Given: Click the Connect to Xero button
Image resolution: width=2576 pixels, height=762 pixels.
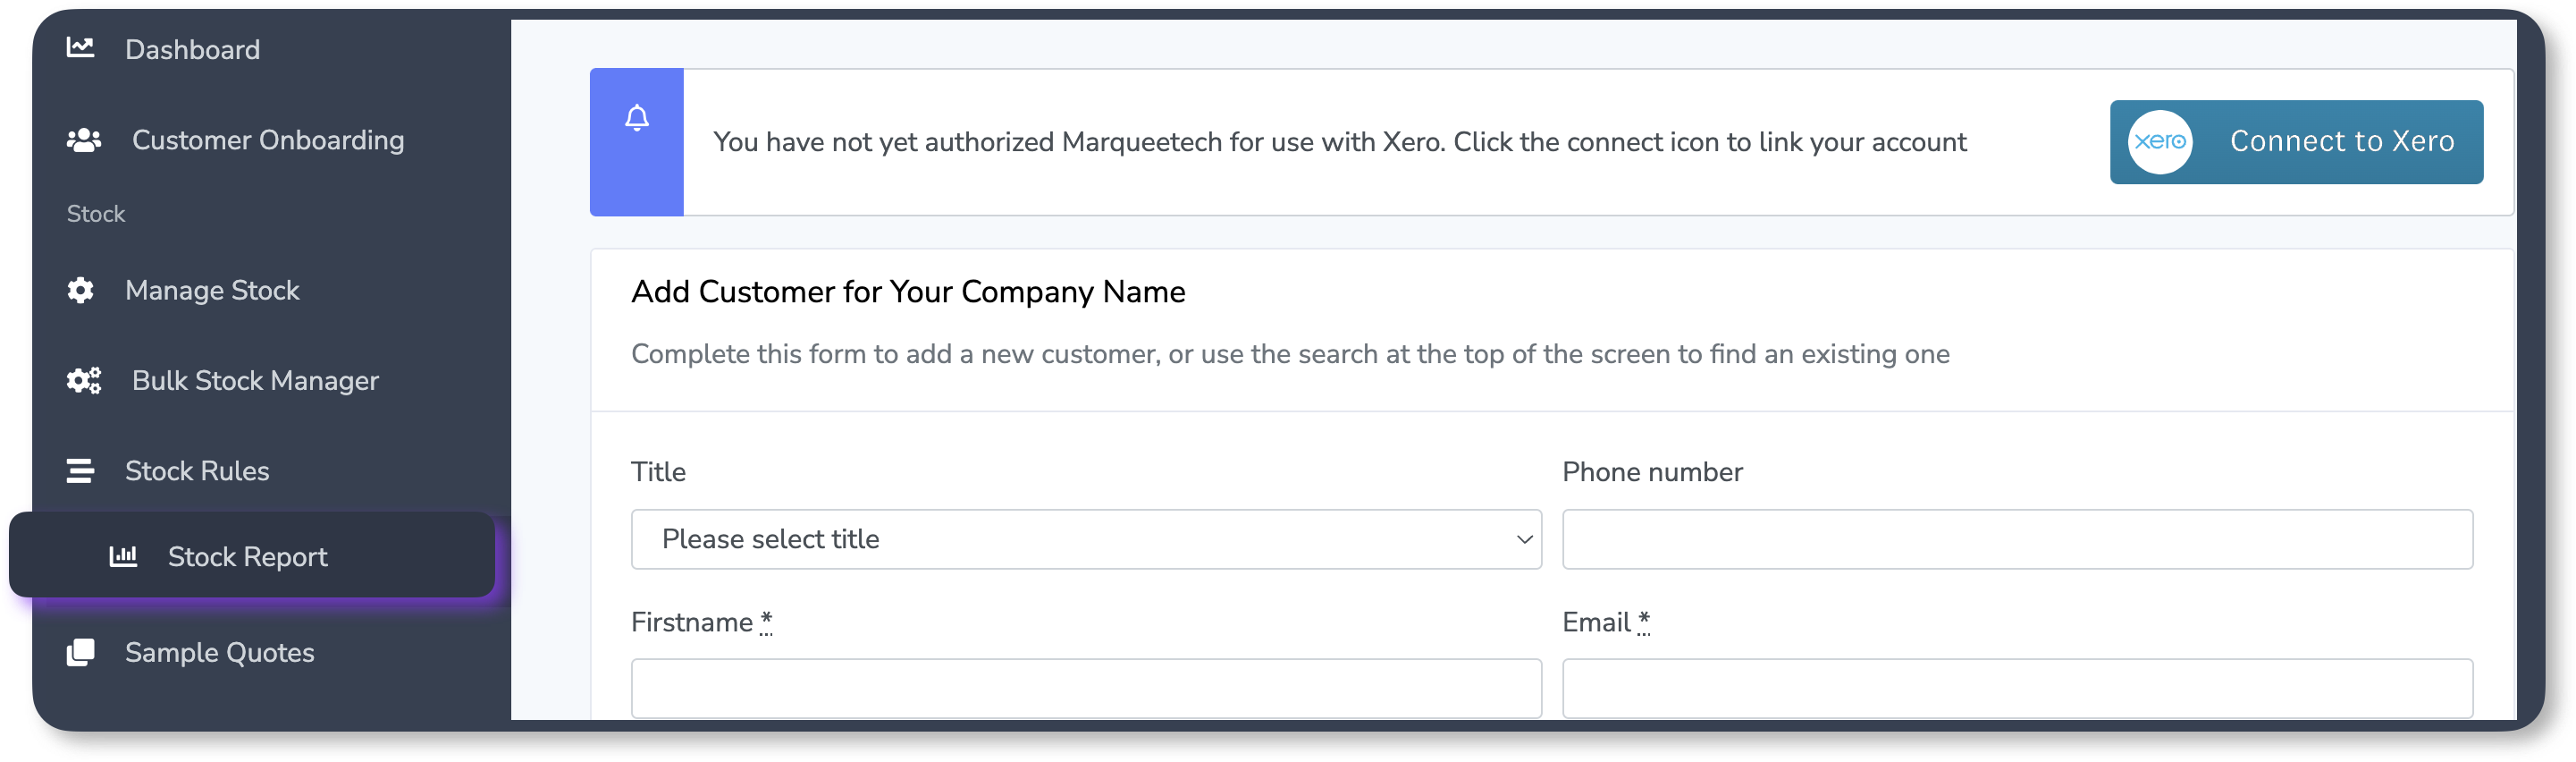Looking at the screenshot, I should pos(2296,142).
